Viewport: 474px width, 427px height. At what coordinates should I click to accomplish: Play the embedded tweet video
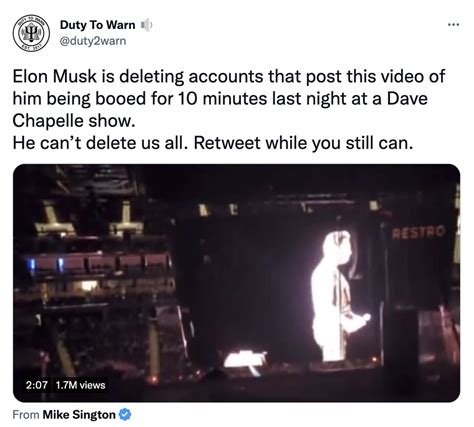tap(236, 283)
